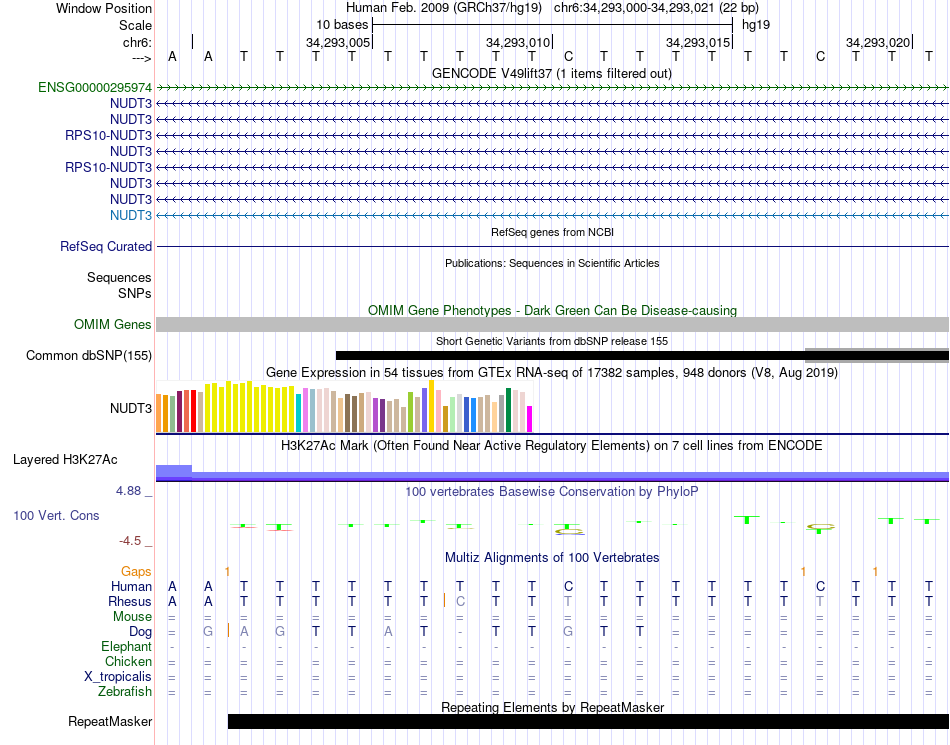950x745 pixels.
Task: Click position marker 34,293,005
Action: tap(338, 42)
